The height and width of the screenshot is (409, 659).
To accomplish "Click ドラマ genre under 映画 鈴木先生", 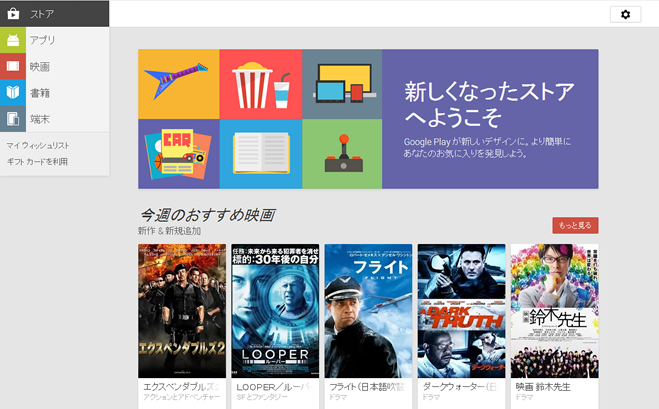I will point(524,397).
